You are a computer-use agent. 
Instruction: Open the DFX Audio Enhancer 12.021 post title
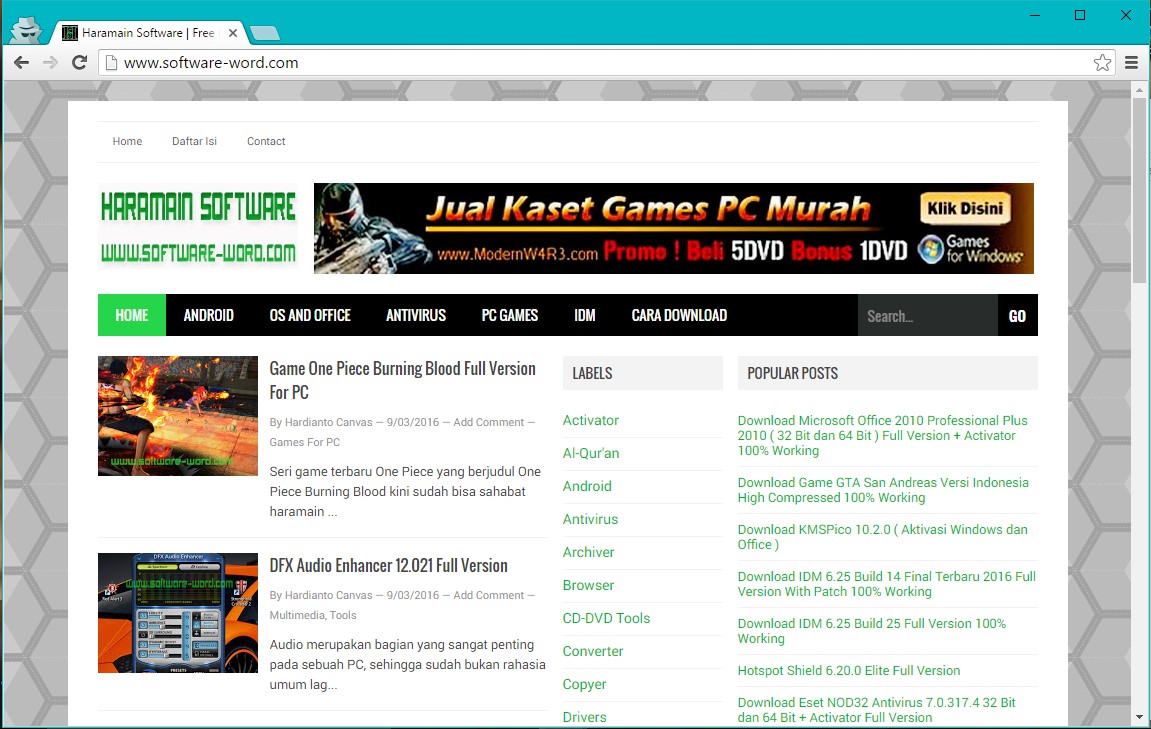(388, 565)
